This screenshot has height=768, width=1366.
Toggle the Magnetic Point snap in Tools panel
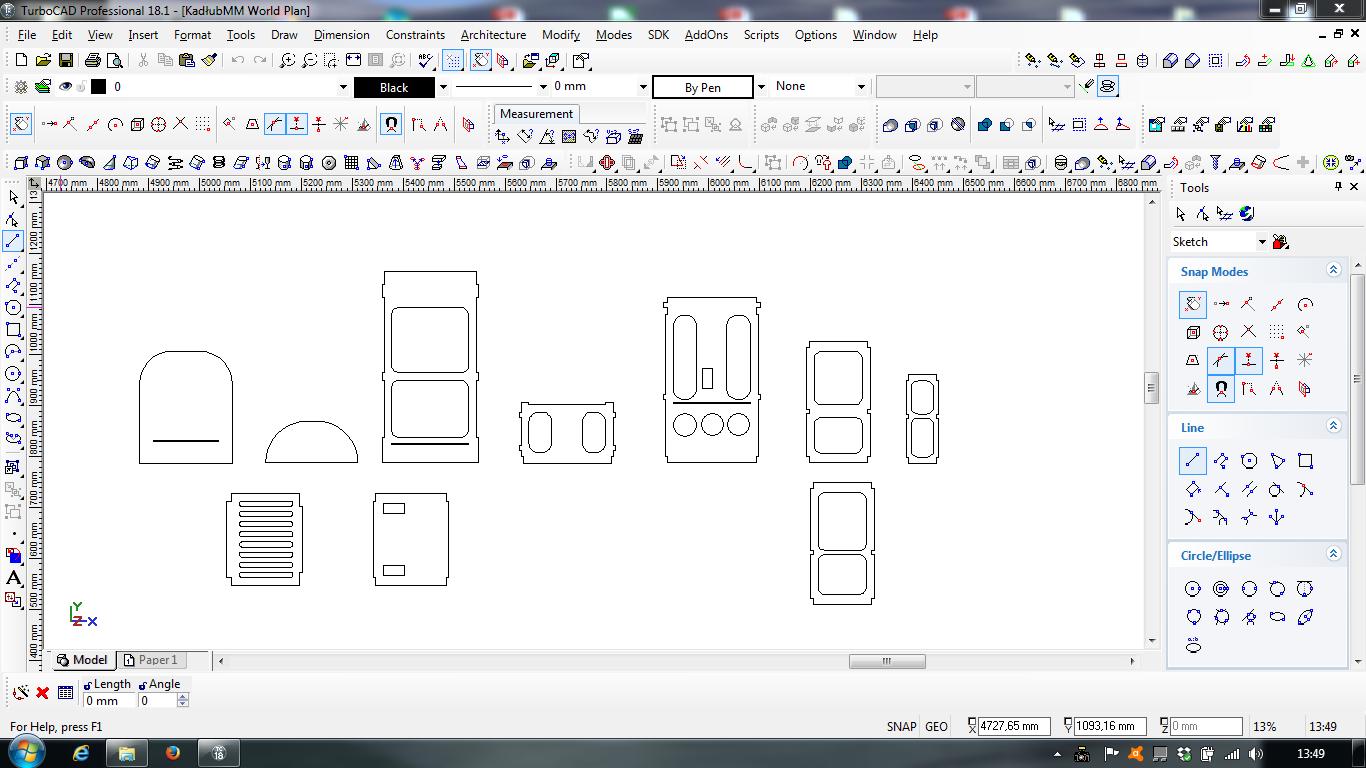1221,389
